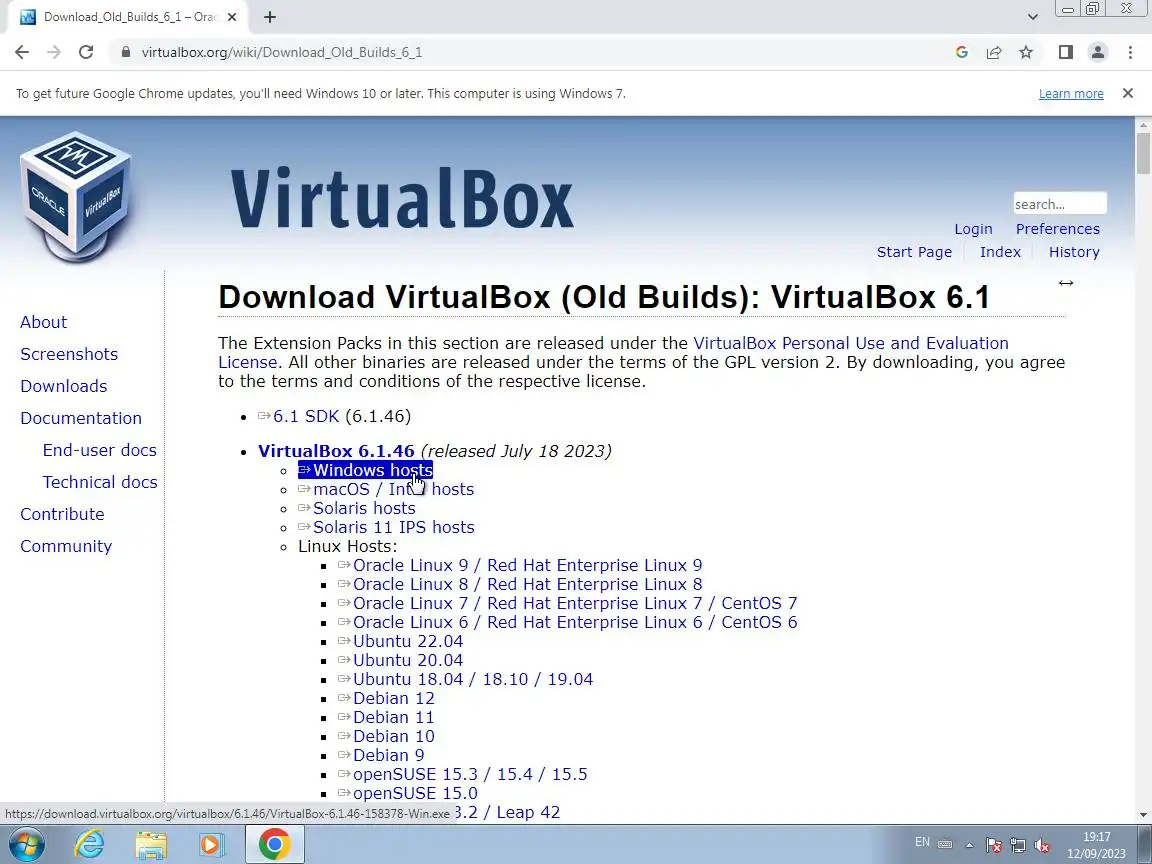Open a new tab with plus button
The height and width of the screenshot is (864, 1152).
pos(270,17)
